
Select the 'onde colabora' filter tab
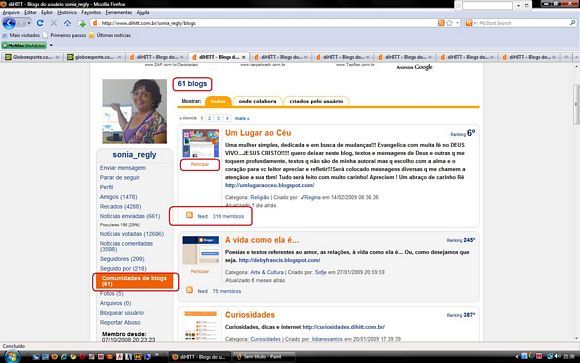257,101
